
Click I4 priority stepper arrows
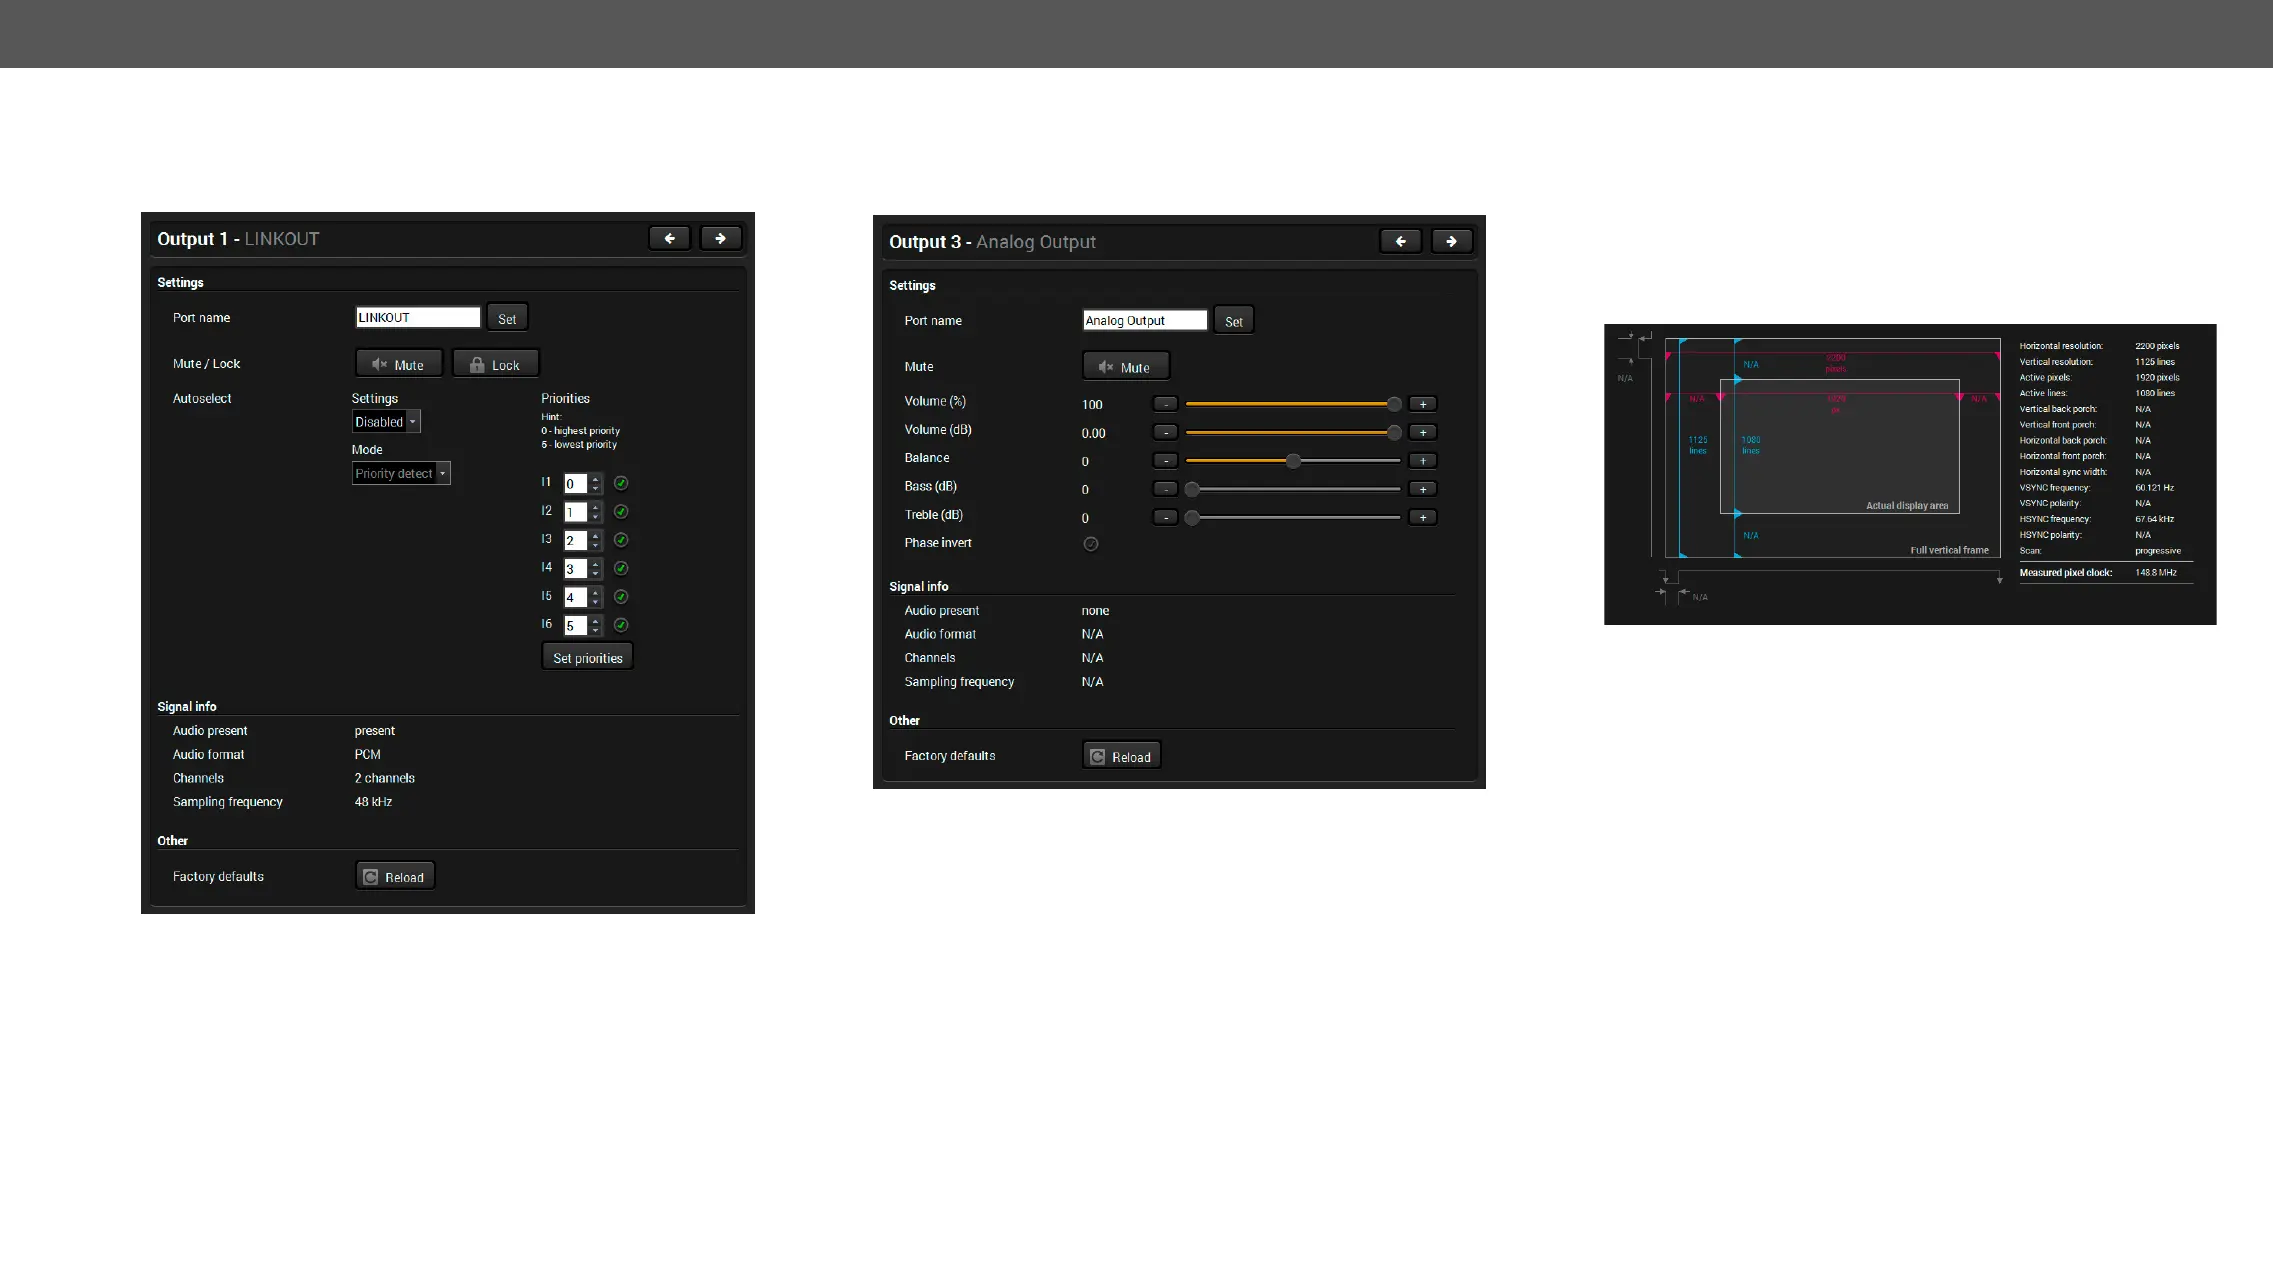pyautogui.click(x=595, y=569)
